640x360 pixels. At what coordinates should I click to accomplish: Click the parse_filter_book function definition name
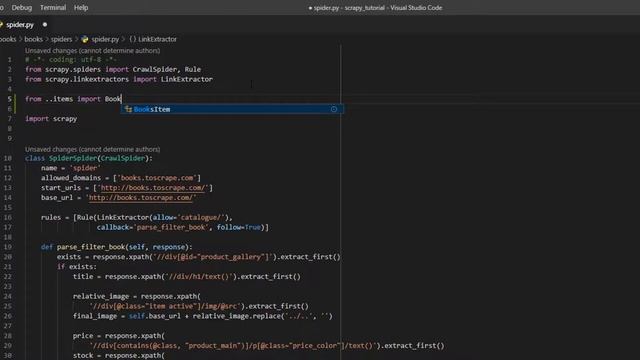point(91,247)
